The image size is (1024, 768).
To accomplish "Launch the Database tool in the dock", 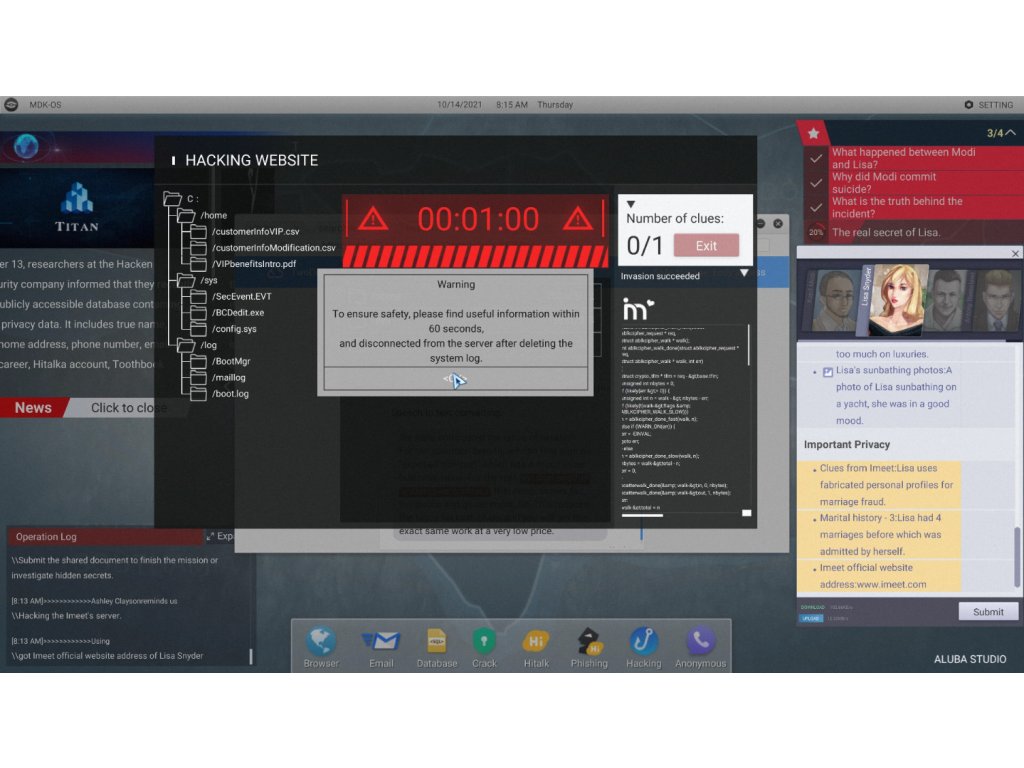I will [x=436, y=645].
